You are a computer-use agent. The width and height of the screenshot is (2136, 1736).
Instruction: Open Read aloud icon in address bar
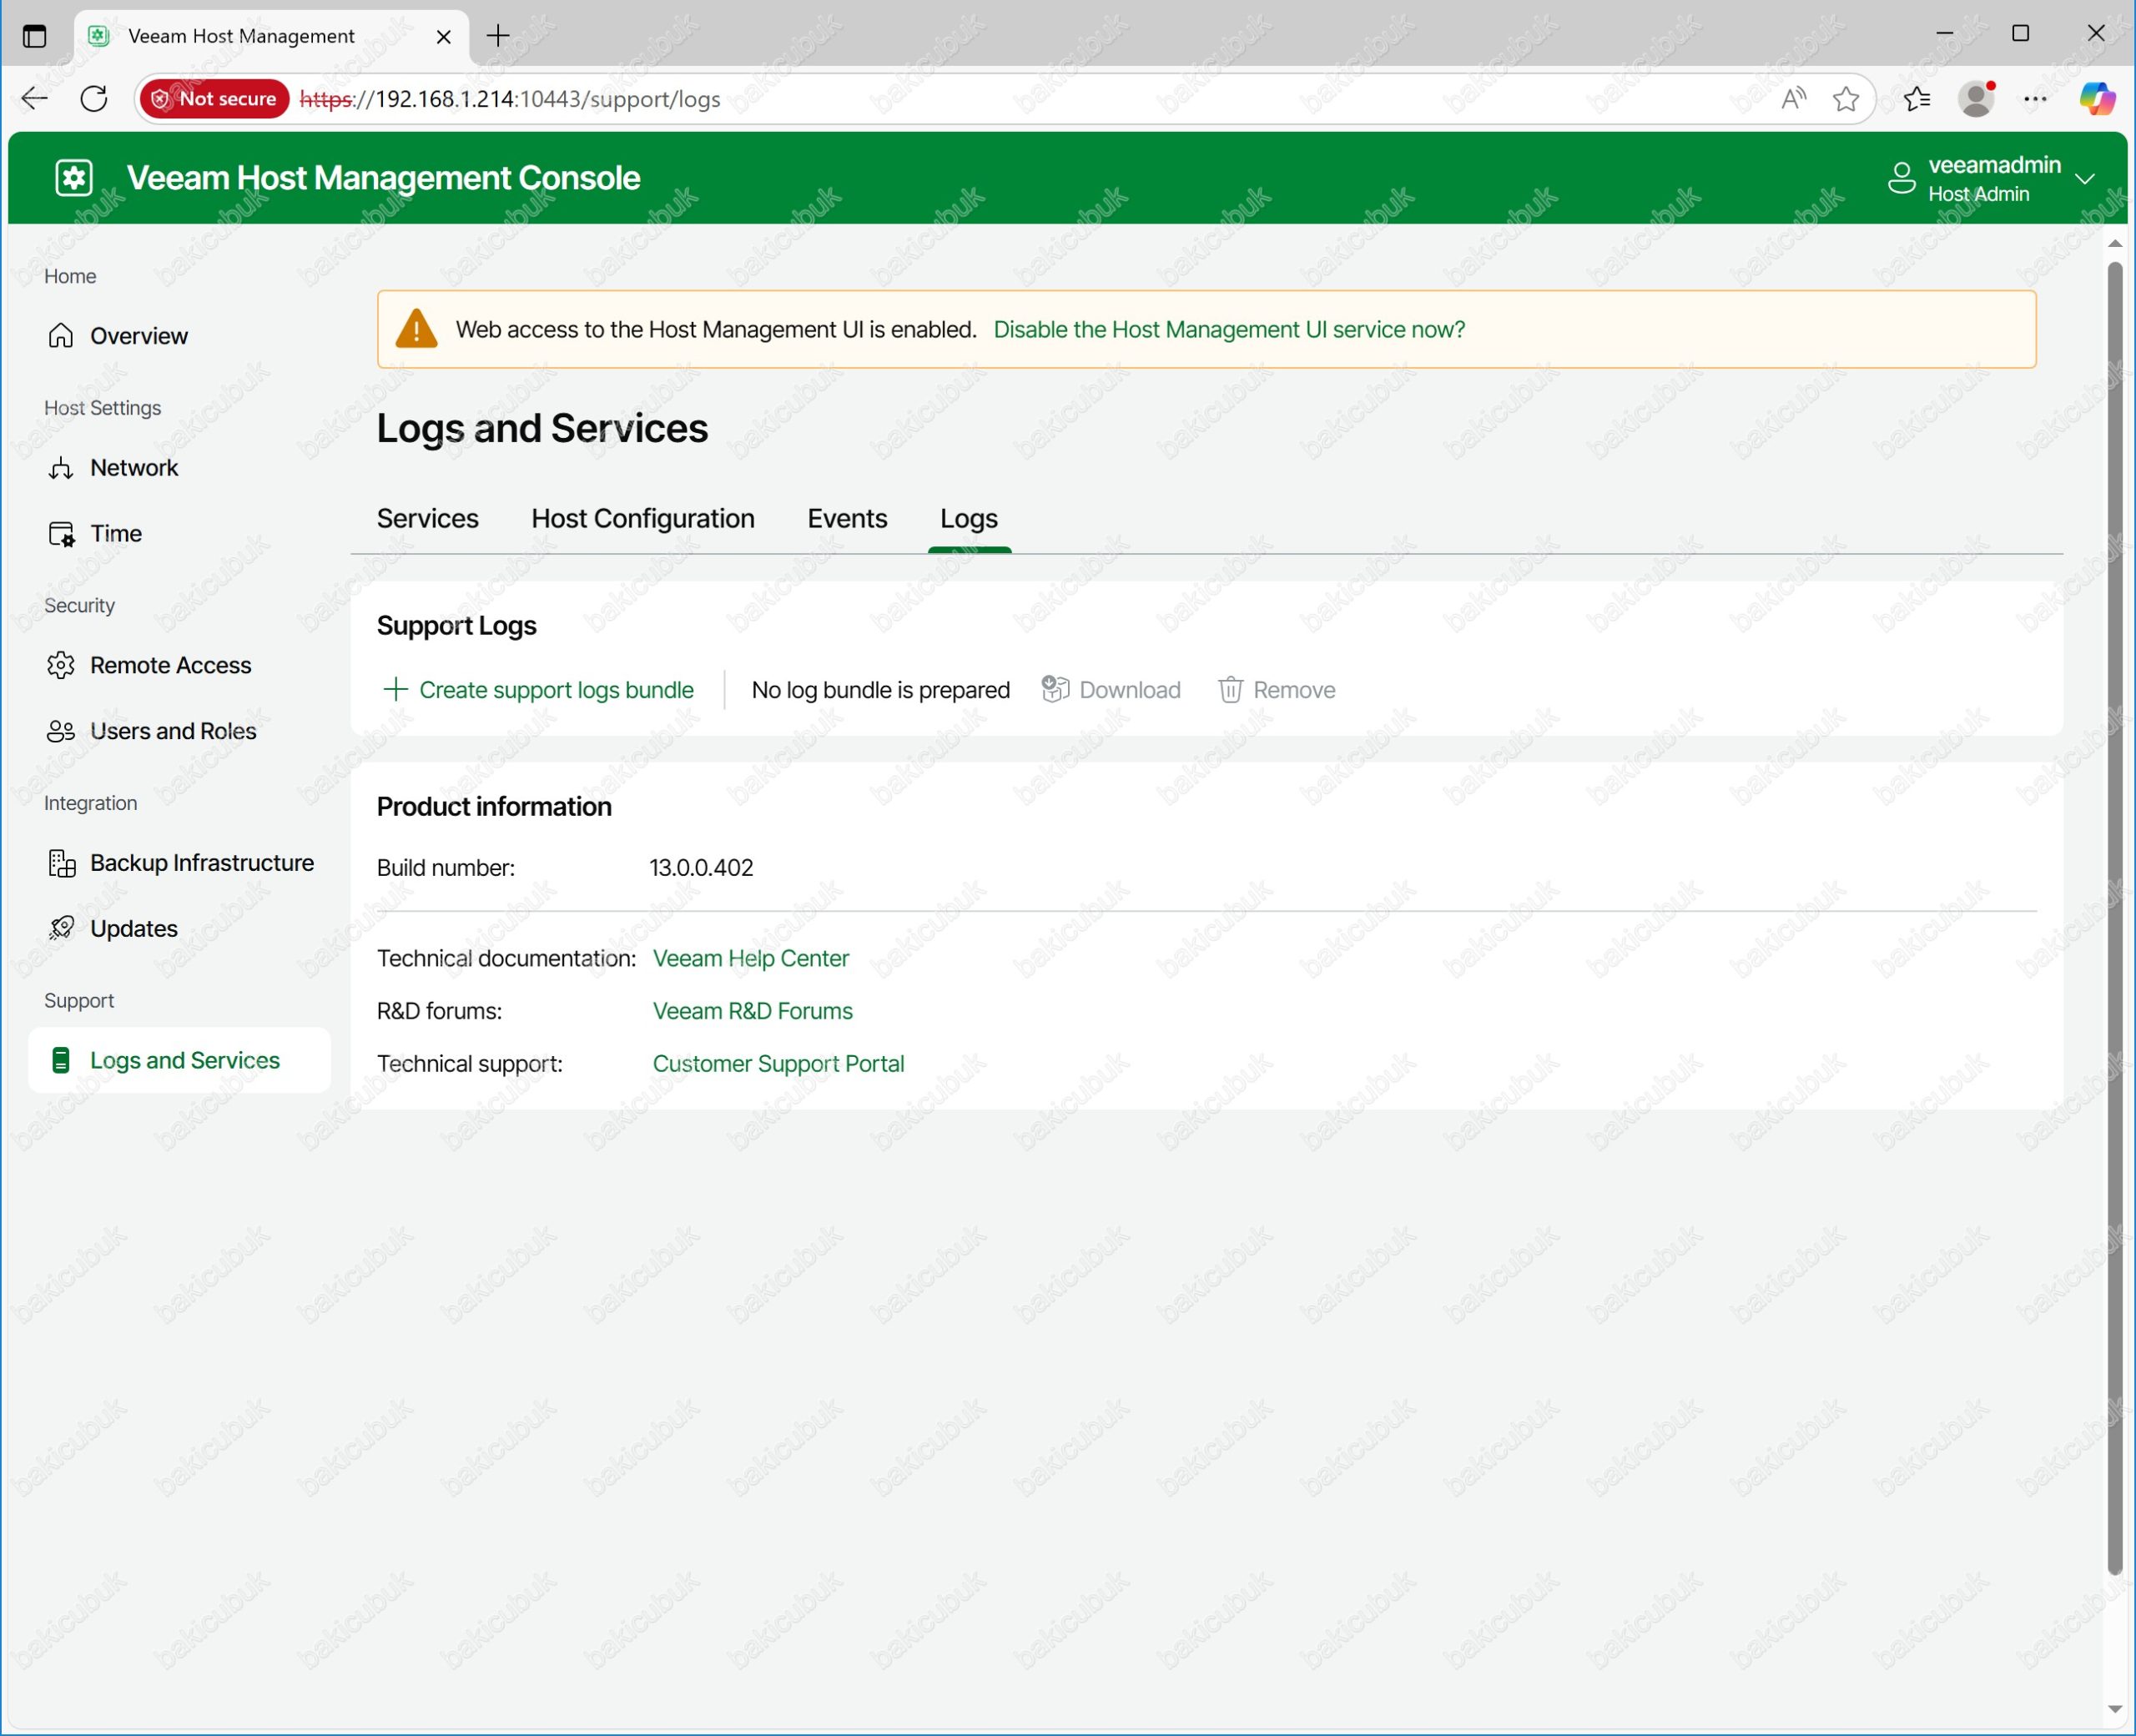(x=1793, y=98)
